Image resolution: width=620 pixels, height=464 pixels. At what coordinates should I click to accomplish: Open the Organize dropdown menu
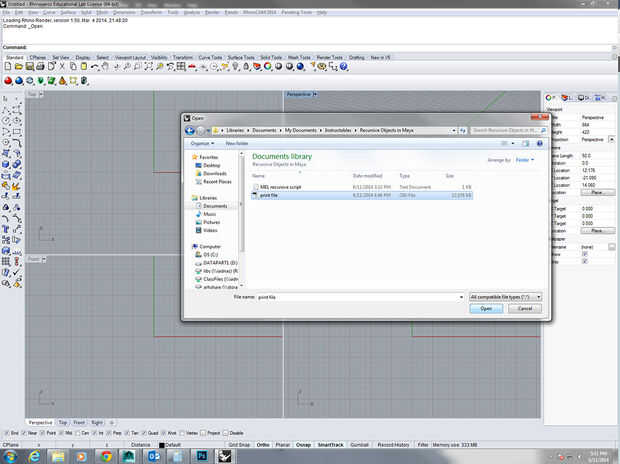pyautogui.click(x=201, y=143)
